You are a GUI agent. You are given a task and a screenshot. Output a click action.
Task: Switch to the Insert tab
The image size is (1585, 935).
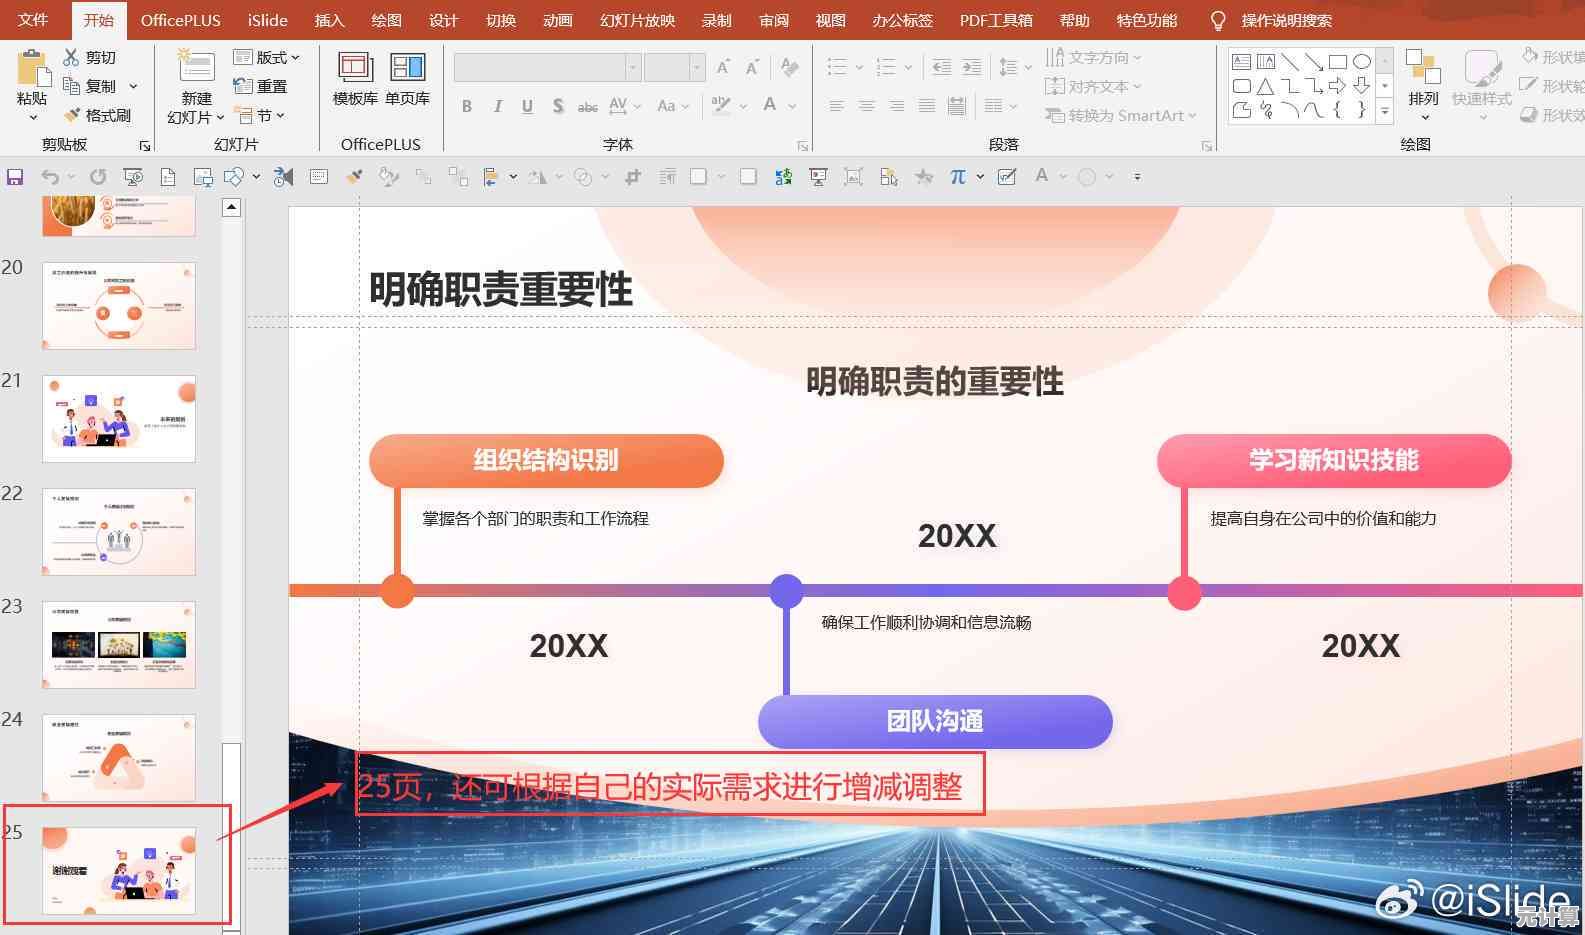[329, 20]
